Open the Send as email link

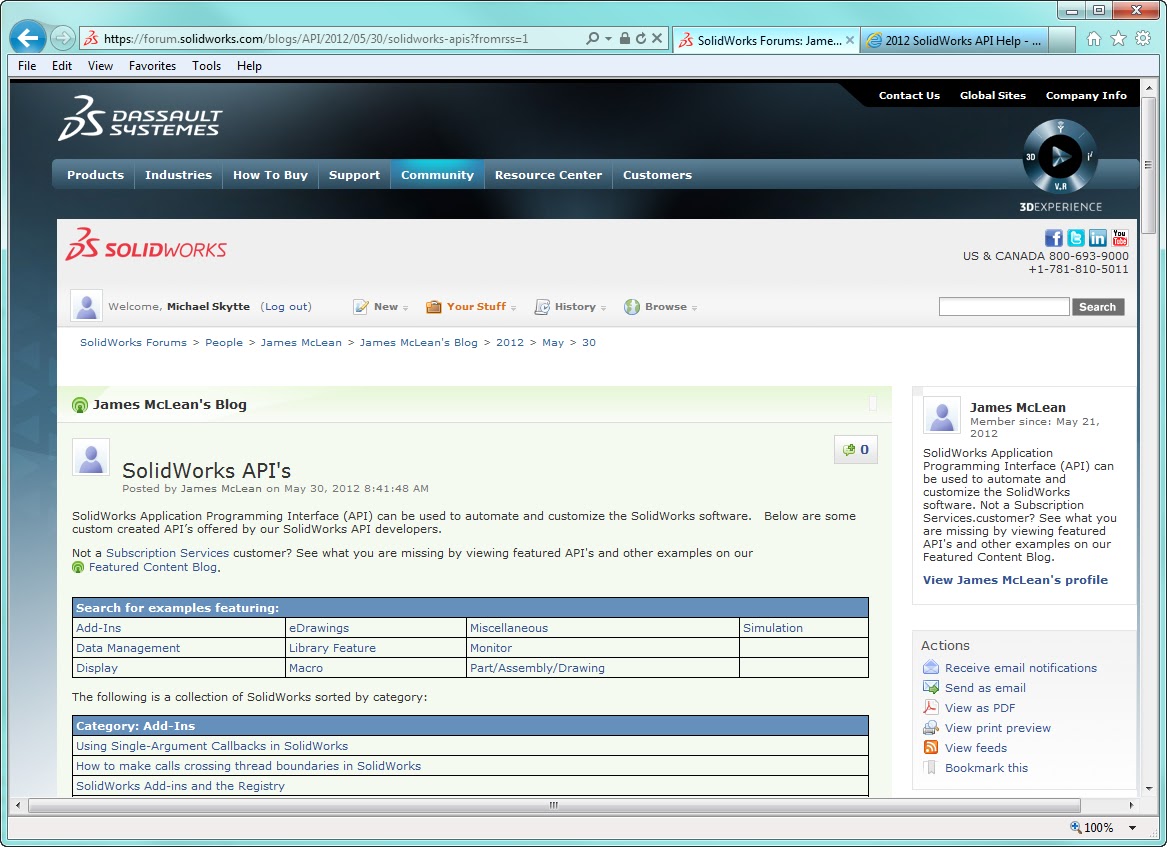985,688
